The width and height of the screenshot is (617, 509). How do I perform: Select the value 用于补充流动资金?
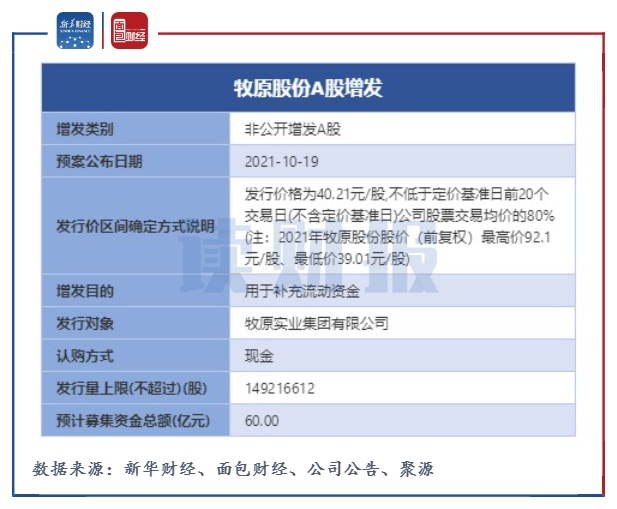click(302, 291)
